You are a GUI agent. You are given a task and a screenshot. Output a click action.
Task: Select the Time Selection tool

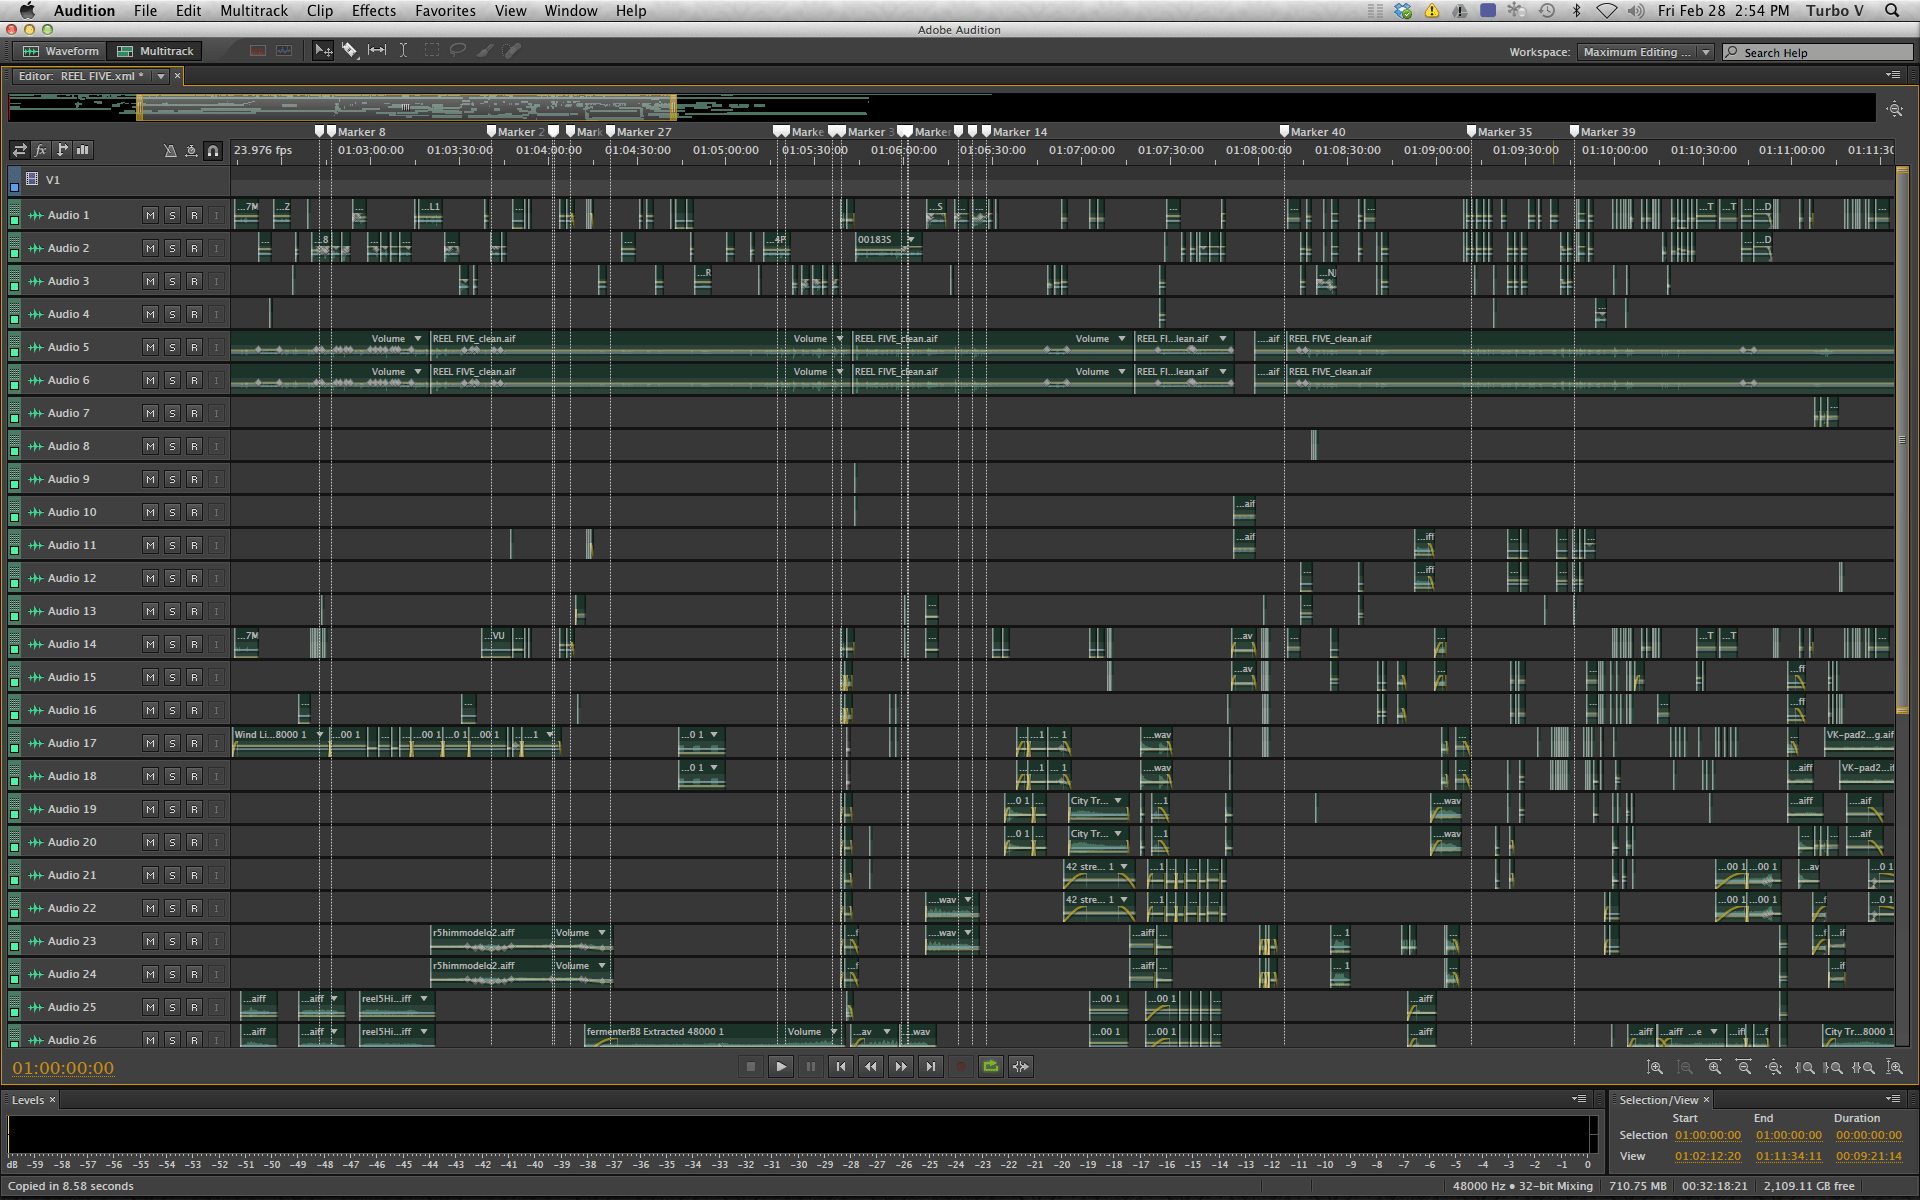404,50
